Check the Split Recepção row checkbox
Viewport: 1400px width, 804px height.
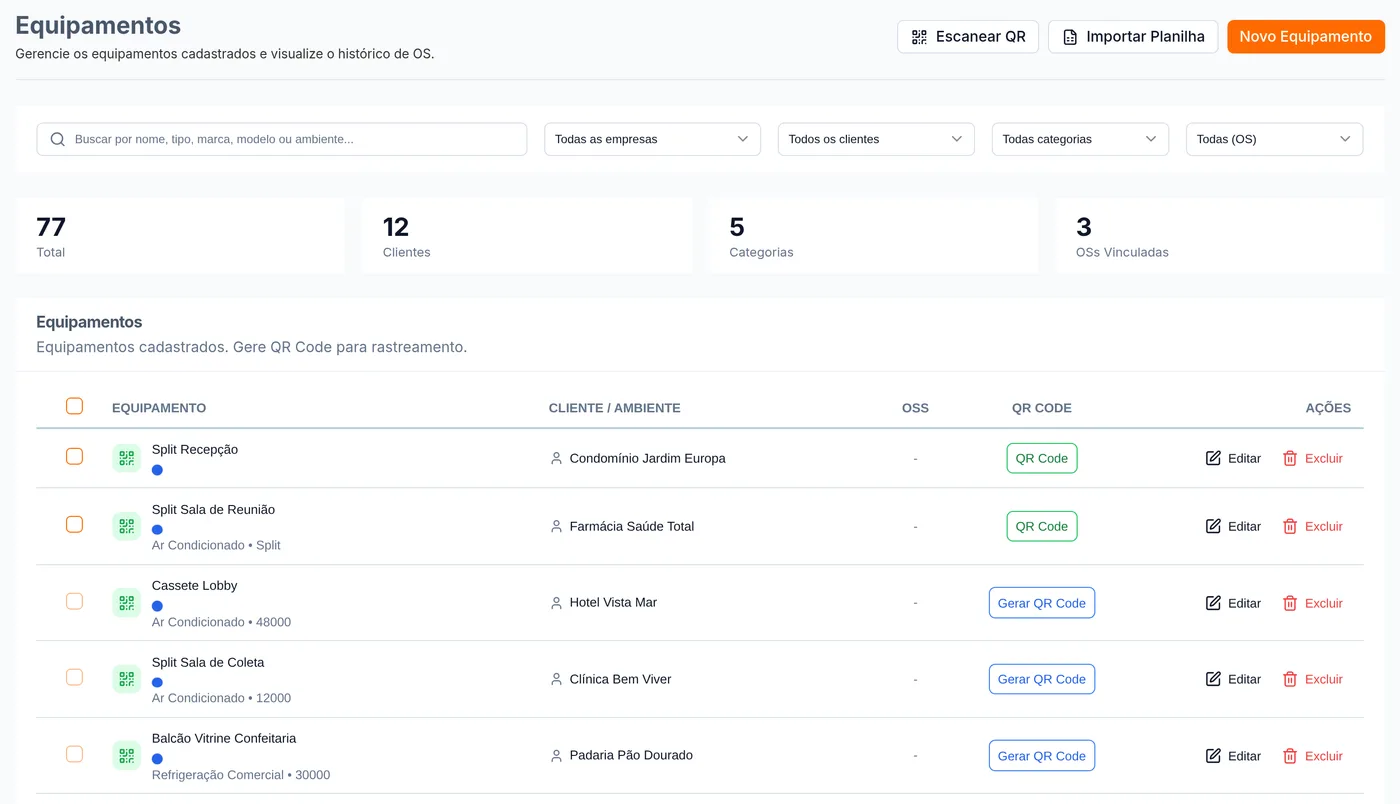74,456
